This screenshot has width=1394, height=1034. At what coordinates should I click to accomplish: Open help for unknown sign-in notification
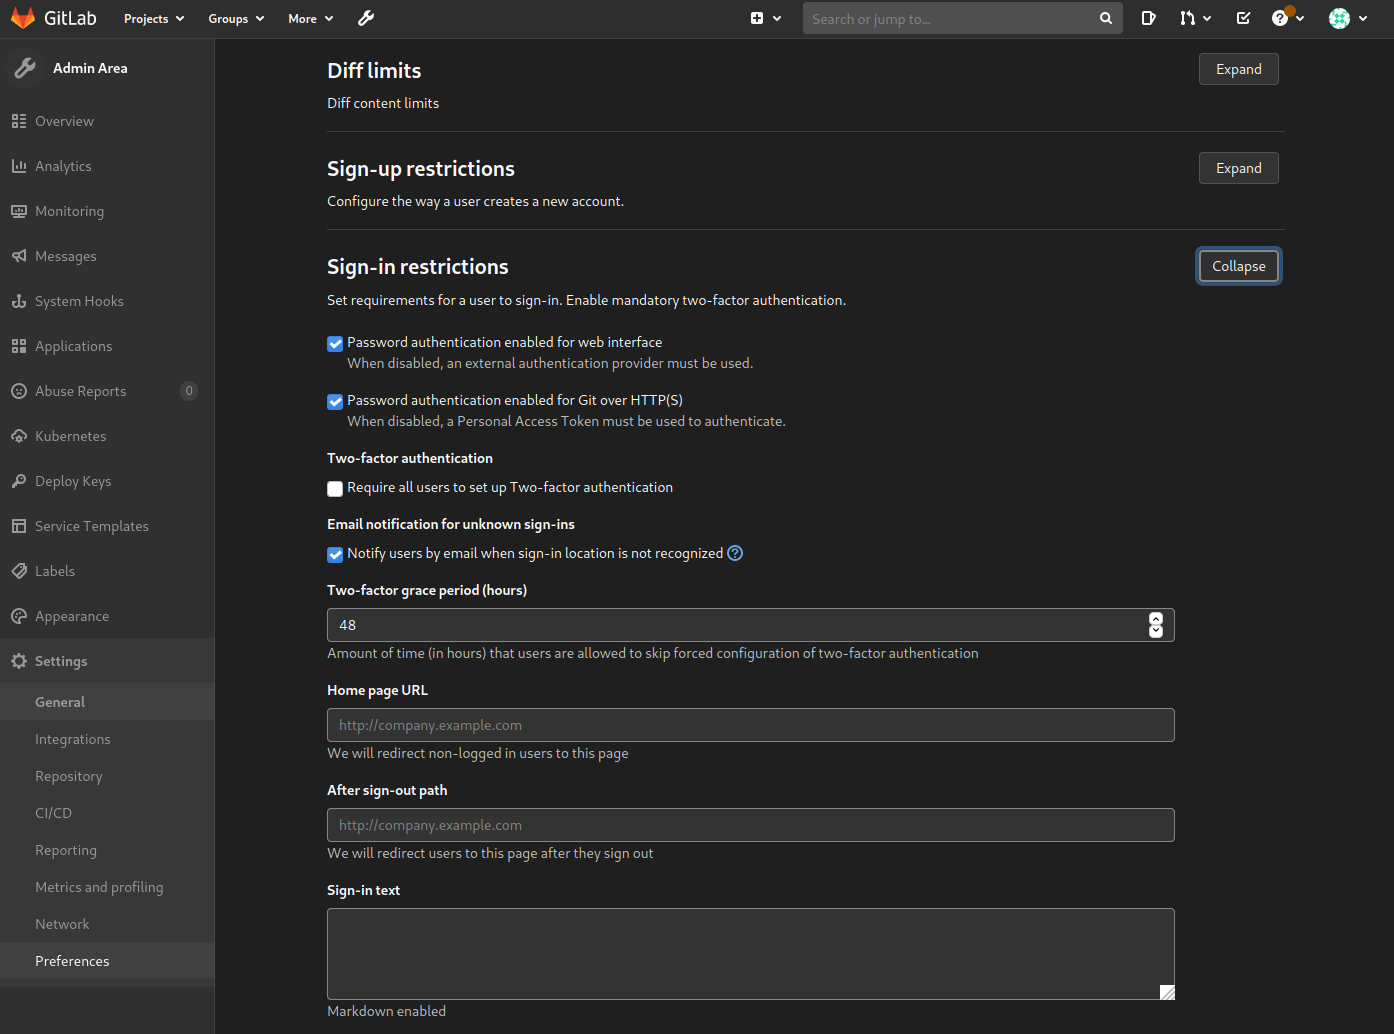(x=735, y=553)
